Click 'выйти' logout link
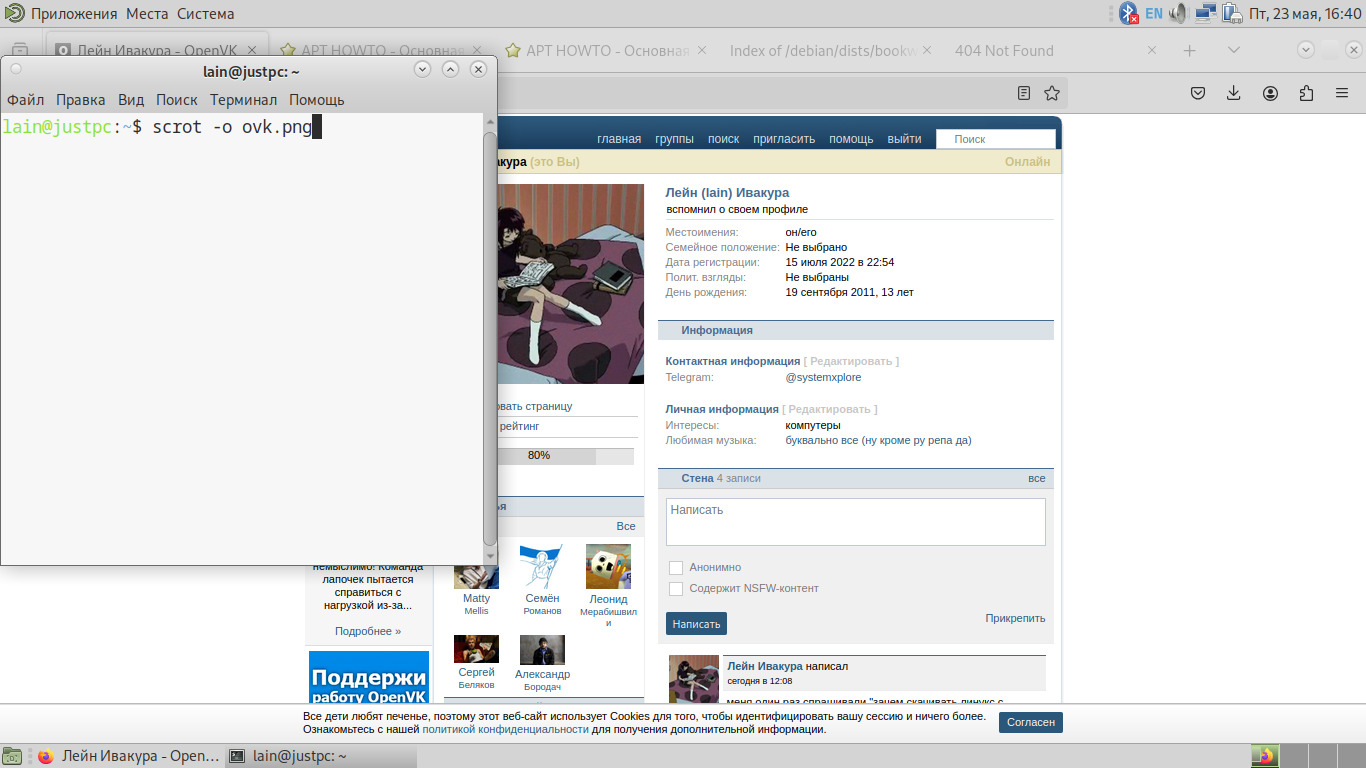This screenshot has width=1366, height=768. click(x=904, y=139)
